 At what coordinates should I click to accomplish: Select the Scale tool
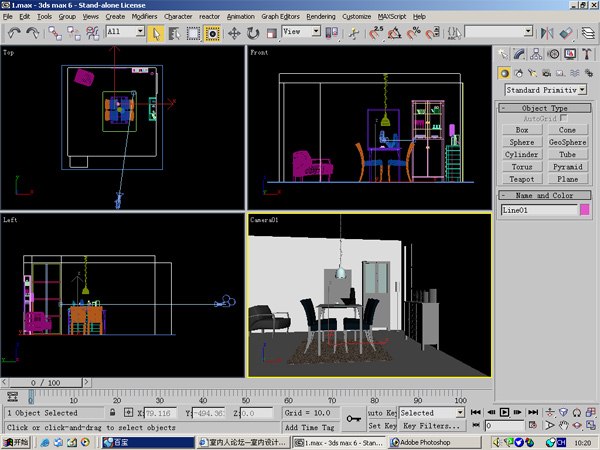(271, 33)
